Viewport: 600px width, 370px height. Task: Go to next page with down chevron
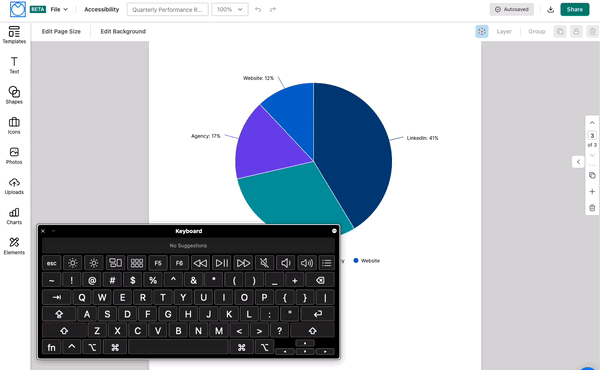click(592, 155)
